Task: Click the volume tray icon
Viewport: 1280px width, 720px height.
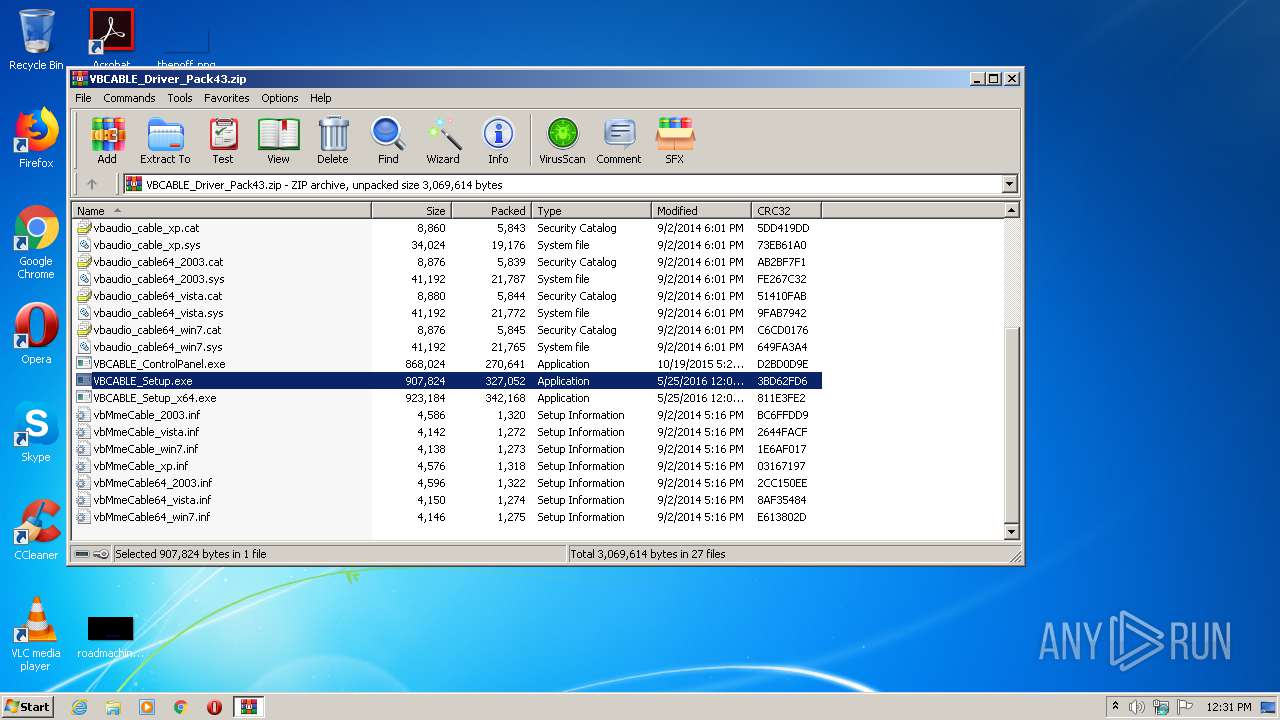Action: pos(1137,707)
